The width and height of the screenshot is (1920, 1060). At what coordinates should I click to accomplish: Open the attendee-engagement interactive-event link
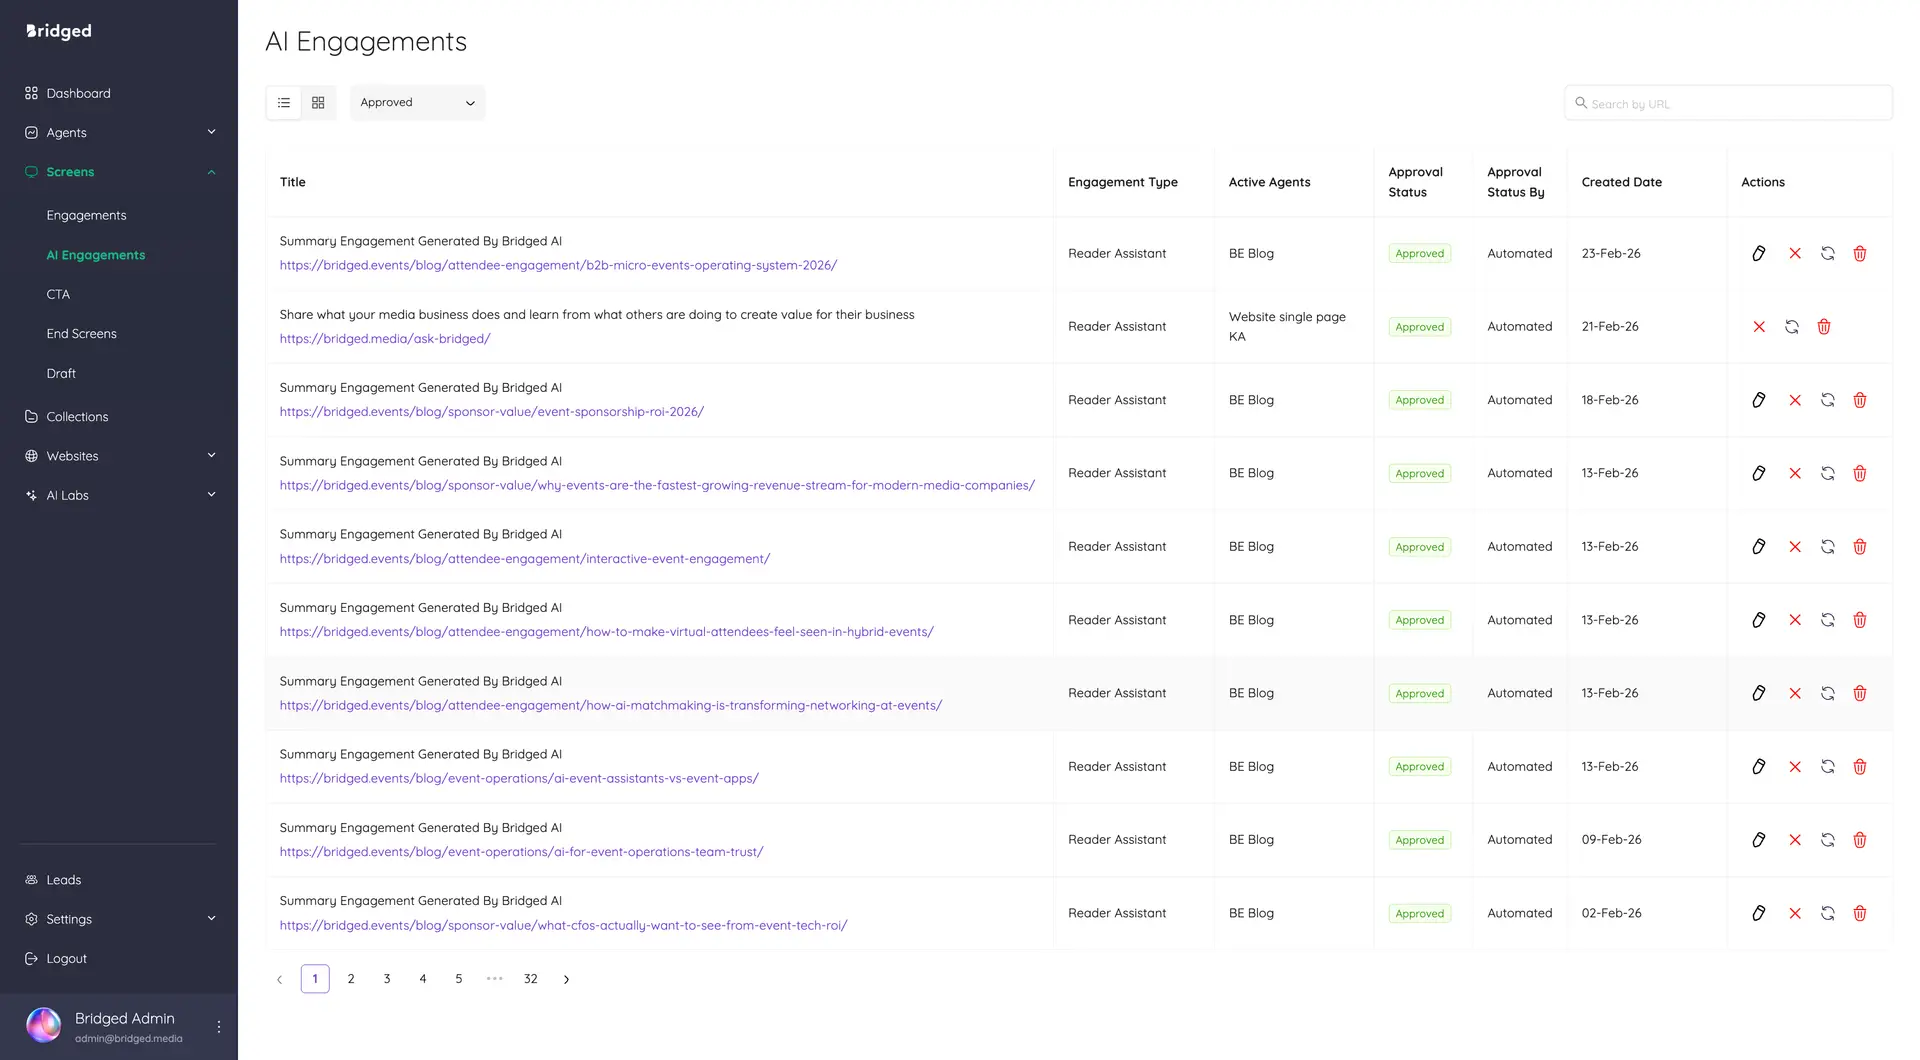pyautogui.click(x=524, y=558)
